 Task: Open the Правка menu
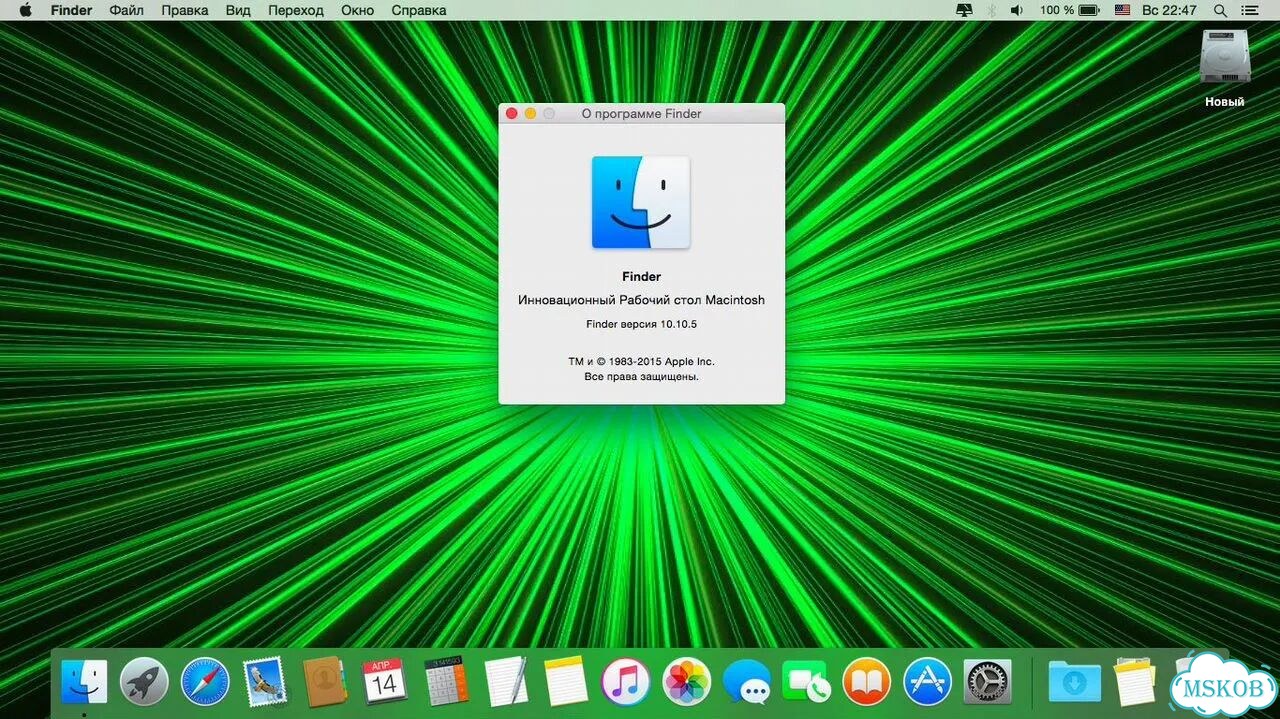pos(185,10)
